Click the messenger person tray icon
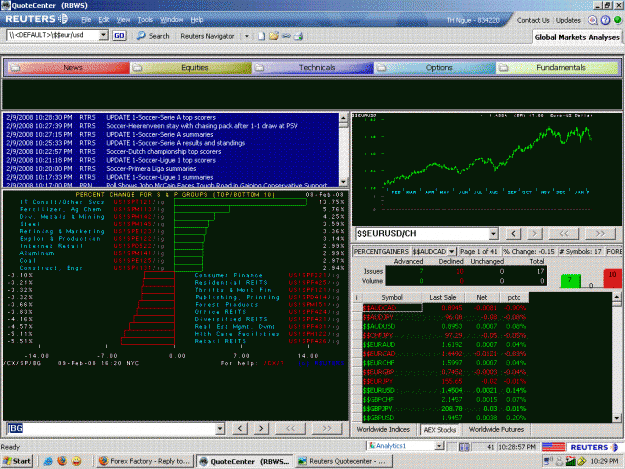 pos(559,461)
